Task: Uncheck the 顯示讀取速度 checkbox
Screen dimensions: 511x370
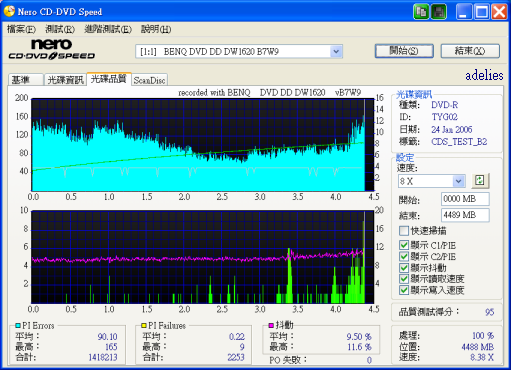Action: pyautogui.click(x=404, y=279)
